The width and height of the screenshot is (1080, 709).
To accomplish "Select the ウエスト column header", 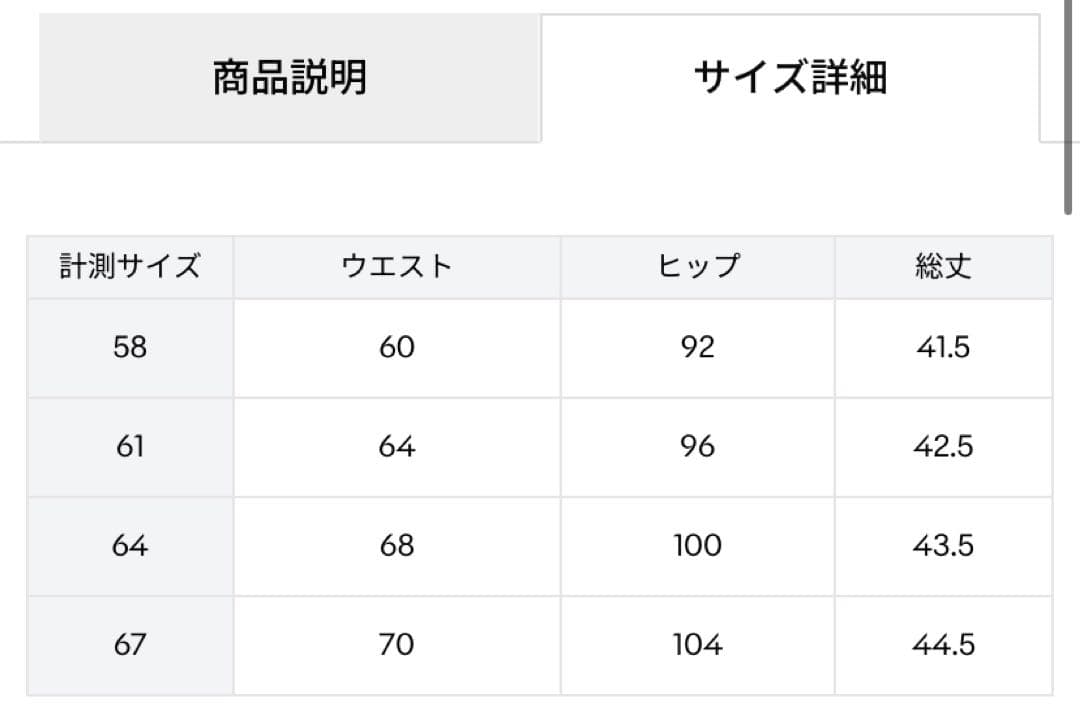I will click(398, 266).
